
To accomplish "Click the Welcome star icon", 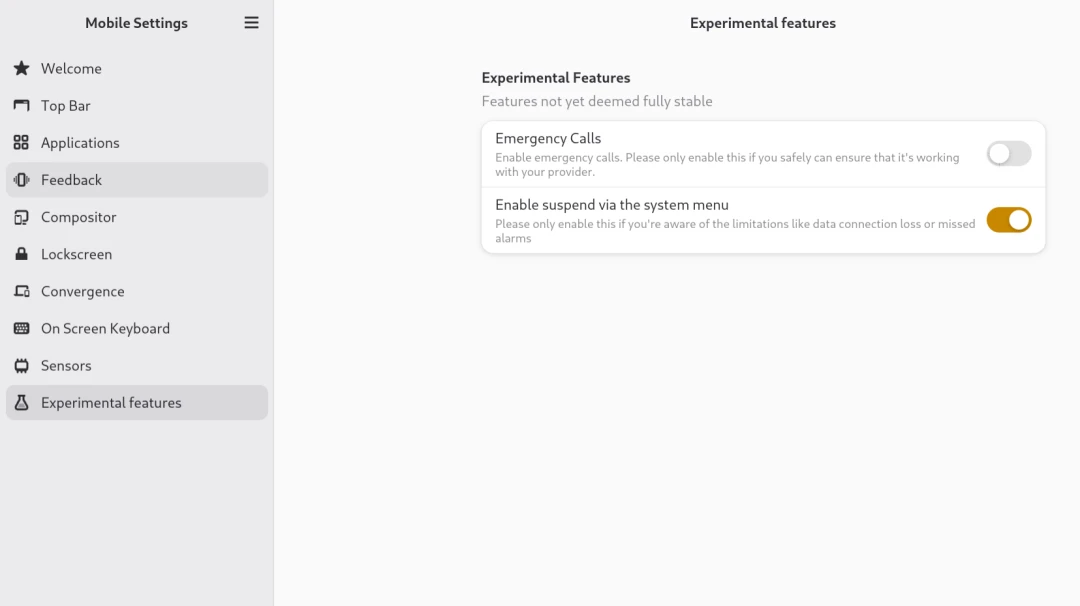I will point(21,69).
